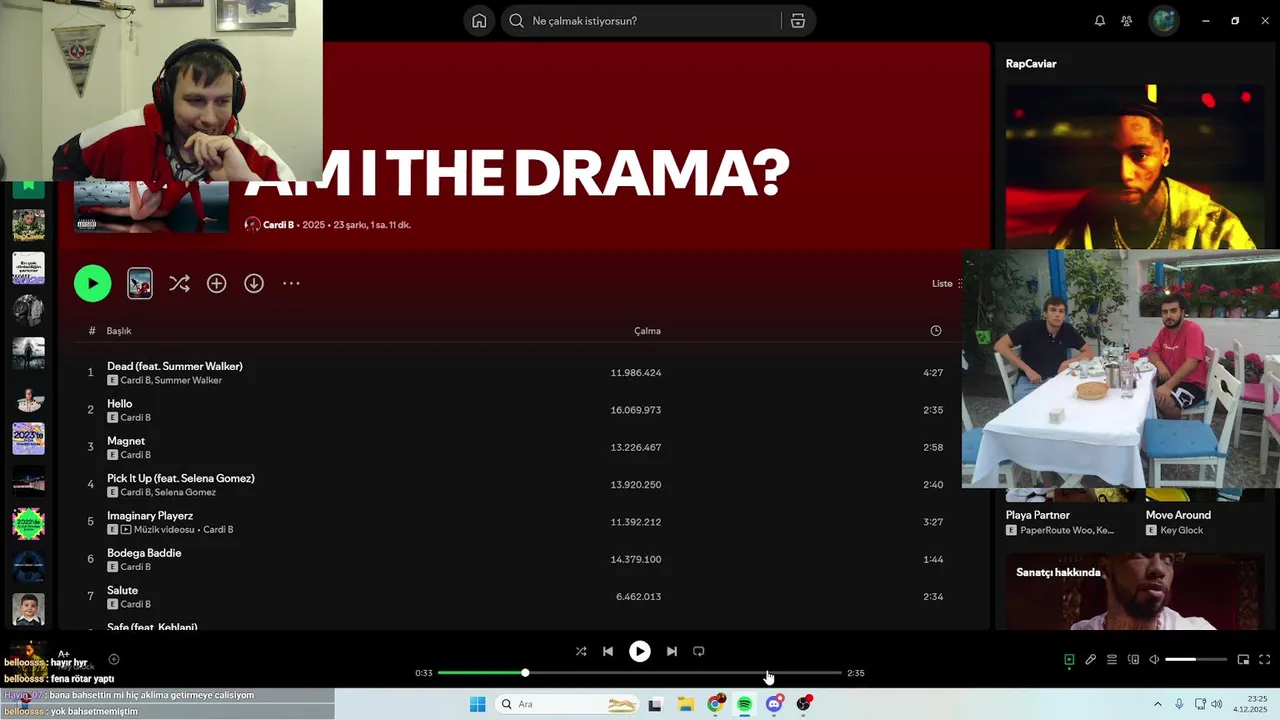
Task: Mute Spotify with the speaker icon
Action: pyautogui.click(x=1154, y=660)
